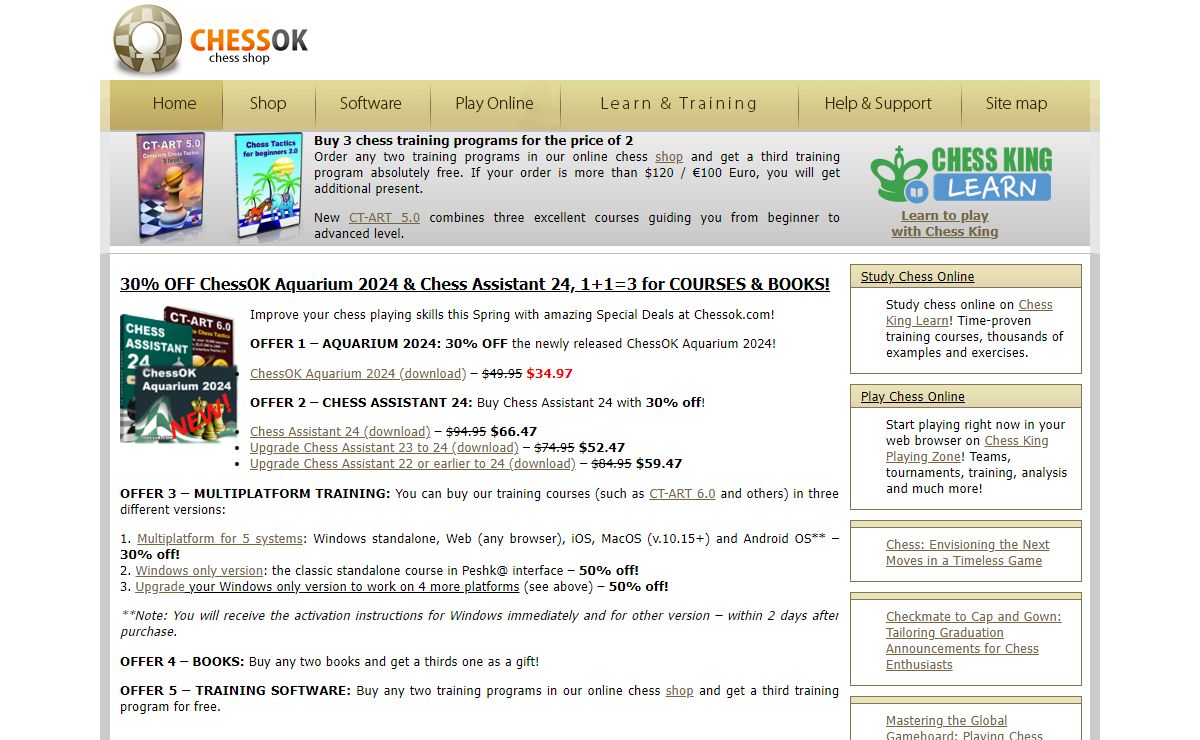
Task: Click the $52.47 upgrade price
Action: 602,448
